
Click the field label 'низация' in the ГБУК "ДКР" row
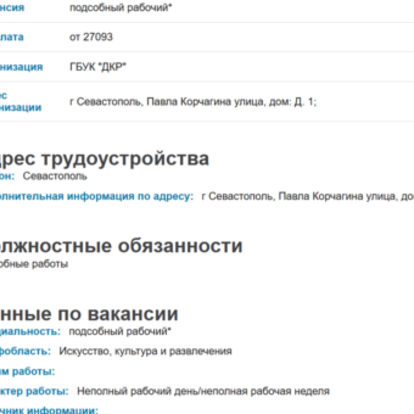click(21, 67)
